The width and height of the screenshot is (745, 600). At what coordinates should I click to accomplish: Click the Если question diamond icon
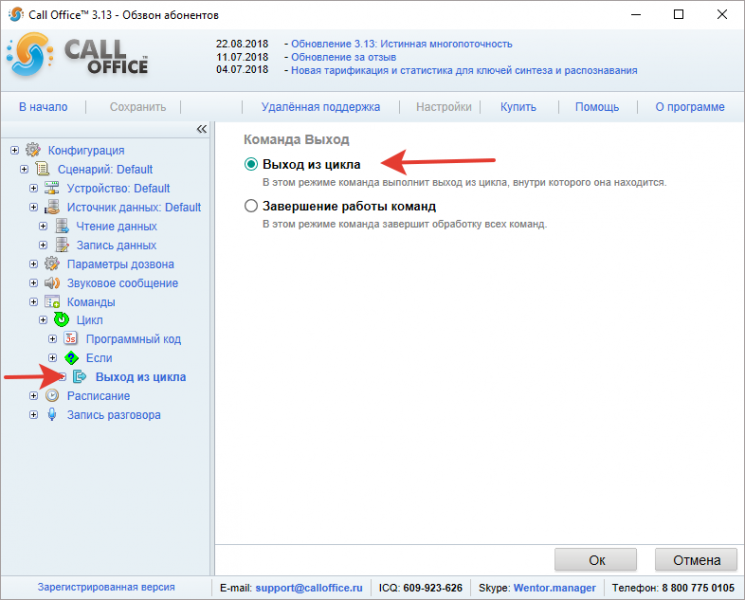71,358
